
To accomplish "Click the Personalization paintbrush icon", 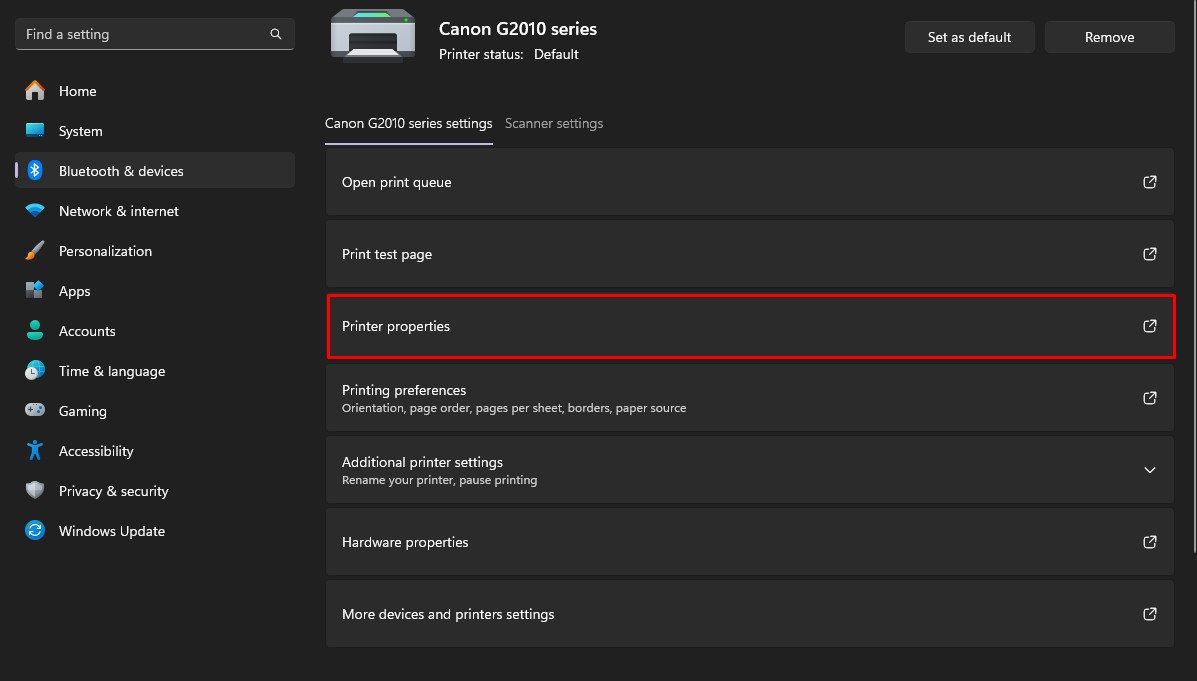I will [34, 250].
